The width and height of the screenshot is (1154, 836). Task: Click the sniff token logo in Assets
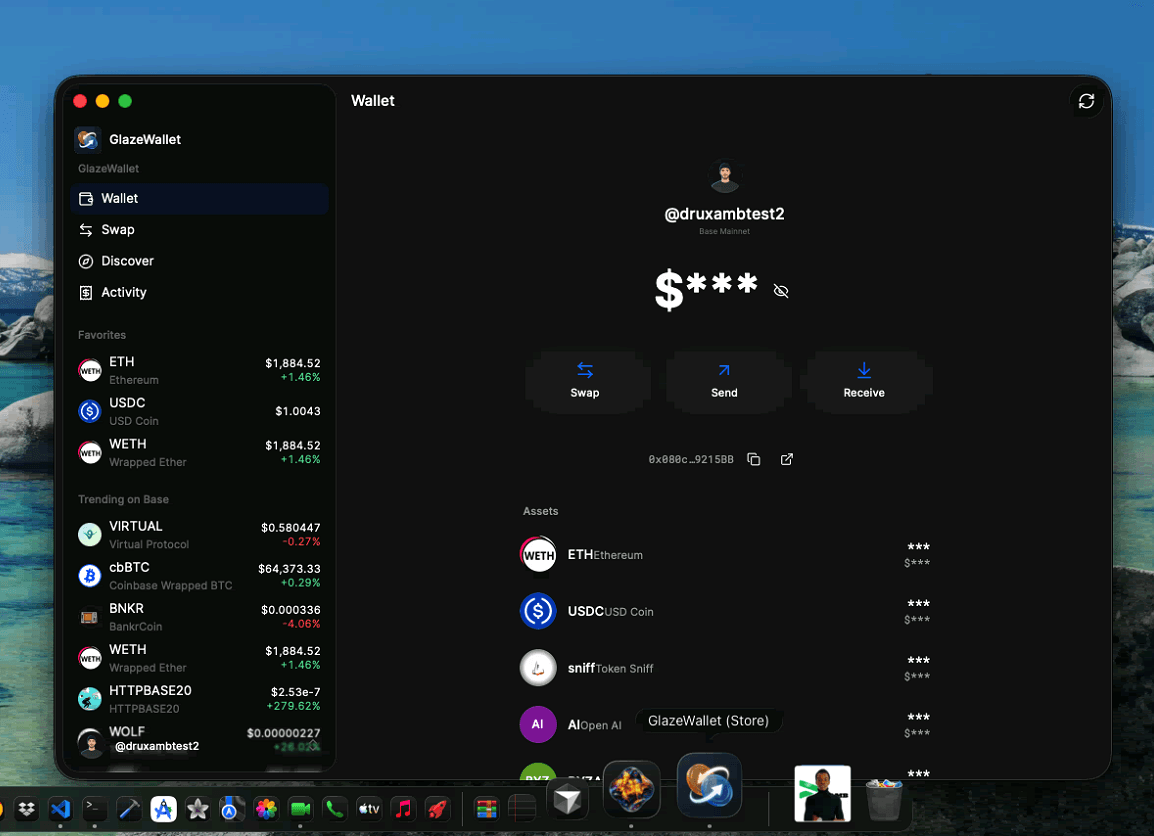click(538, 668)
